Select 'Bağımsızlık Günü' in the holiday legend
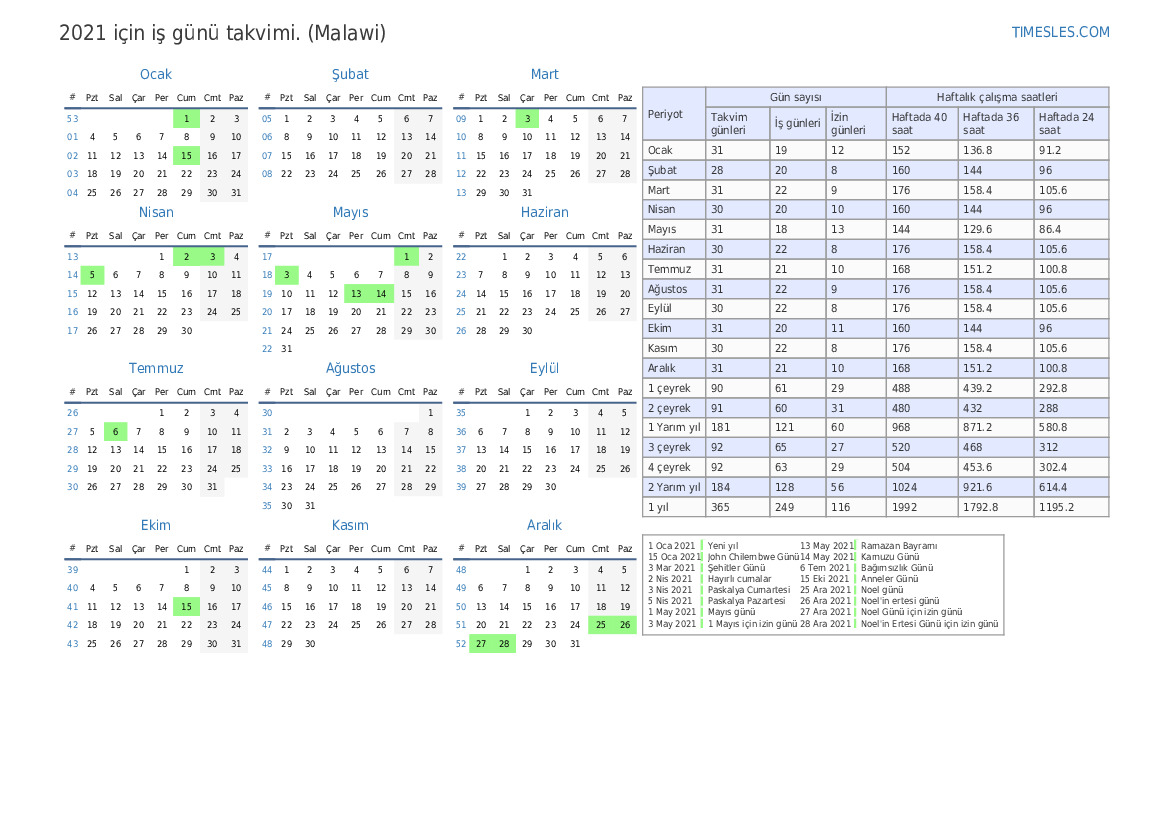Image resolution: width=1169 pixels, height=827 pixels. coord(897,568)
